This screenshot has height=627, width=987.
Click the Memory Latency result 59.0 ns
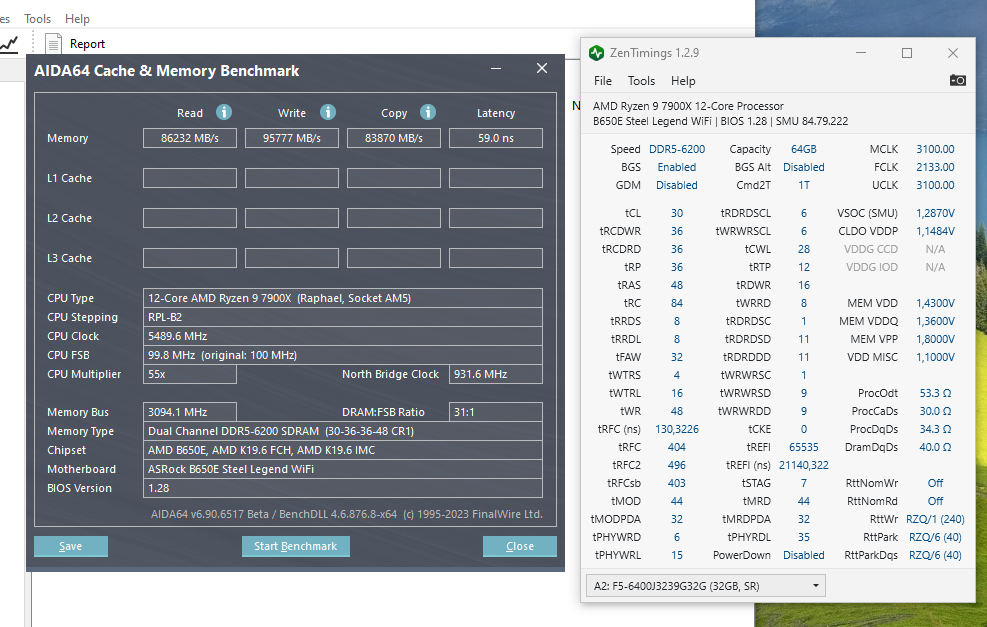496,138
